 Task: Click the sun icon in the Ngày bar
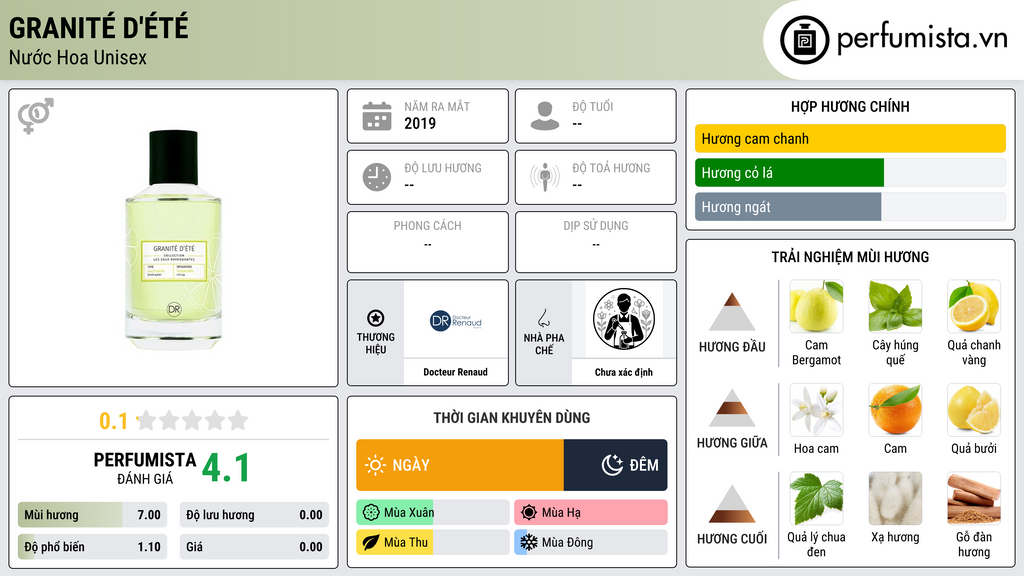[376, 465]
